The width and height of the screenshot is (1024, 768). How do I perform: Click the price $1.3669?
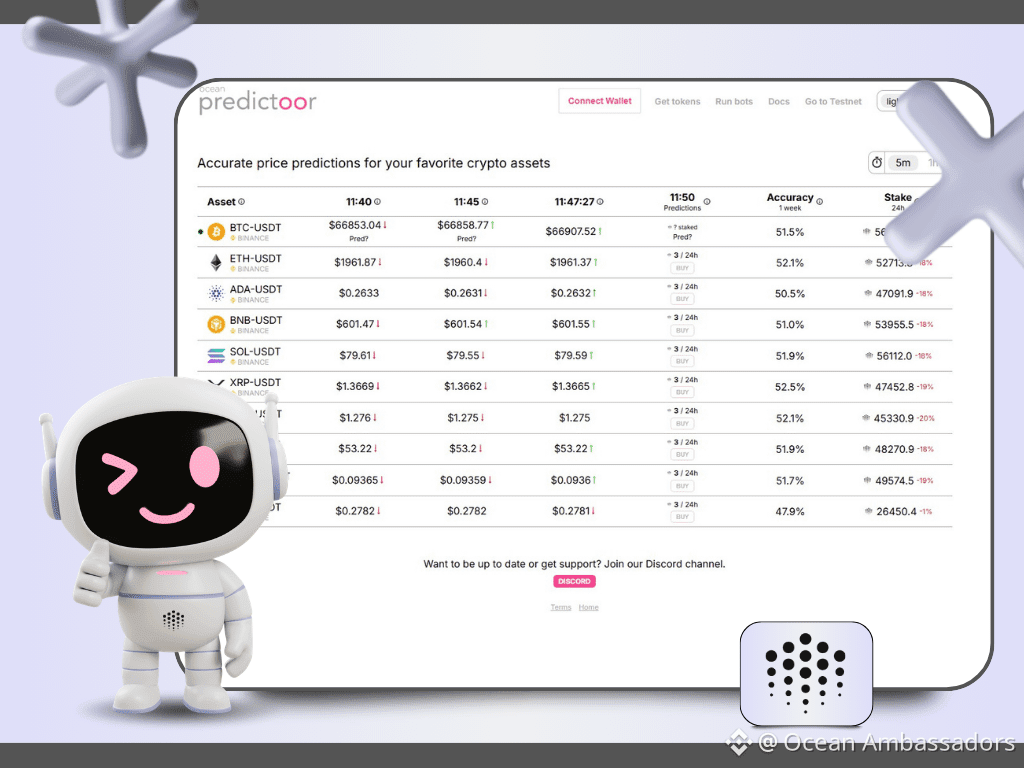pos(355,387)
